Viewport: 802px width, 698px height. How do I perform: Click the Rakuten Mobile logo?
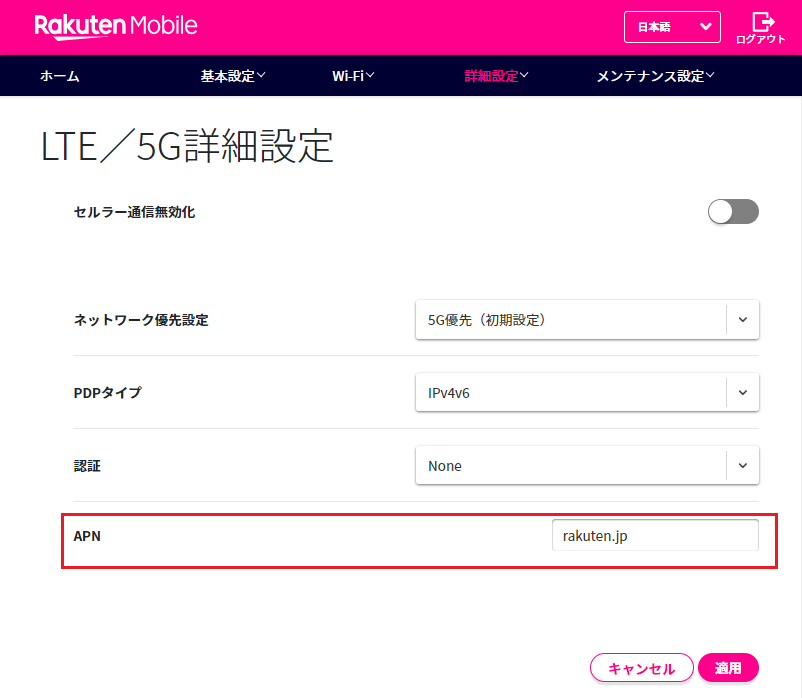[116, 26]
